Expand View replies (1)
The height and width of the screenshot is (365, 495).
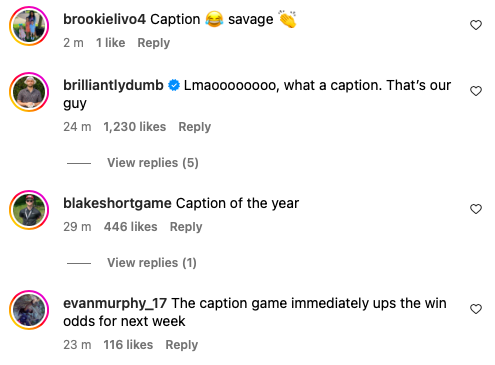point(152,263)
